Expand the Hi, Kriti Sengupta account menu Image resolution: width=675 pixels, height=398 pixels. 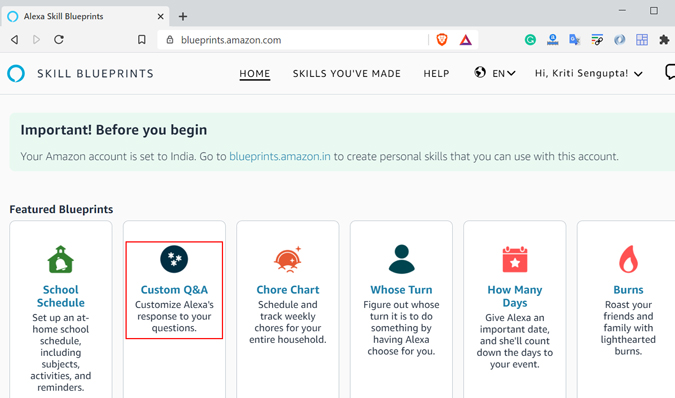[x=588, y=74]
